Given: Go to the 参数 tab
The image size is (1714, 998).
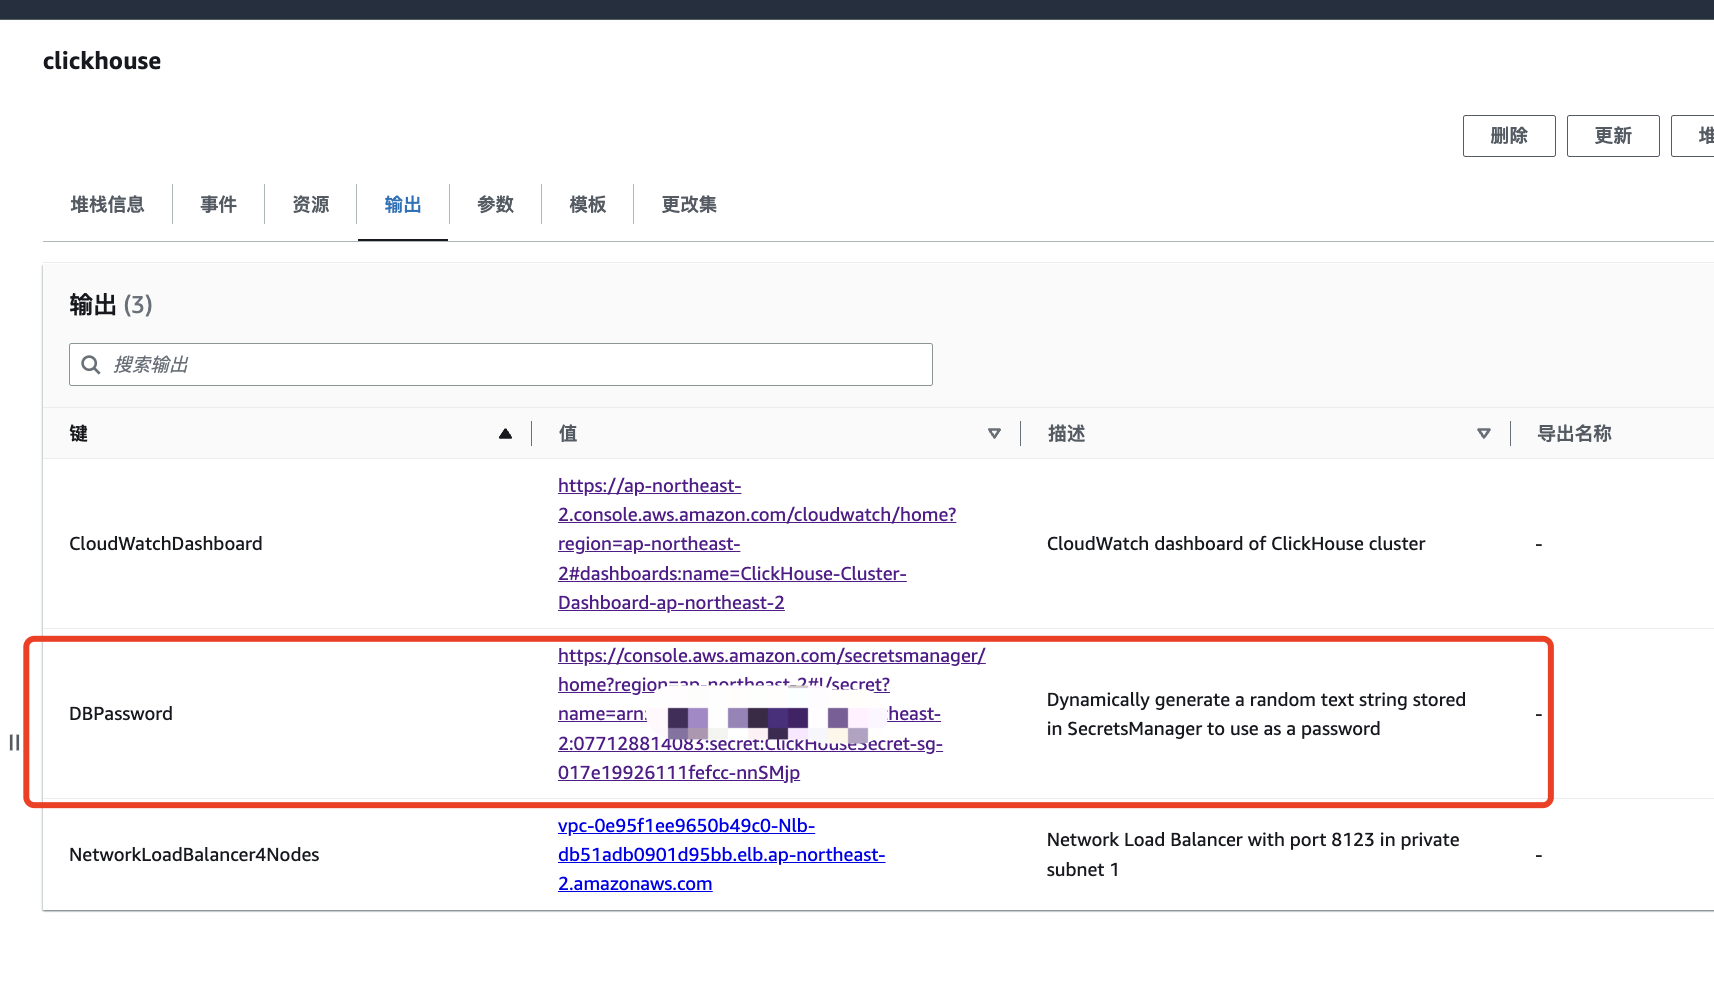Looking at the screenshot, I should pyautogui.click(x=495, y=205).
